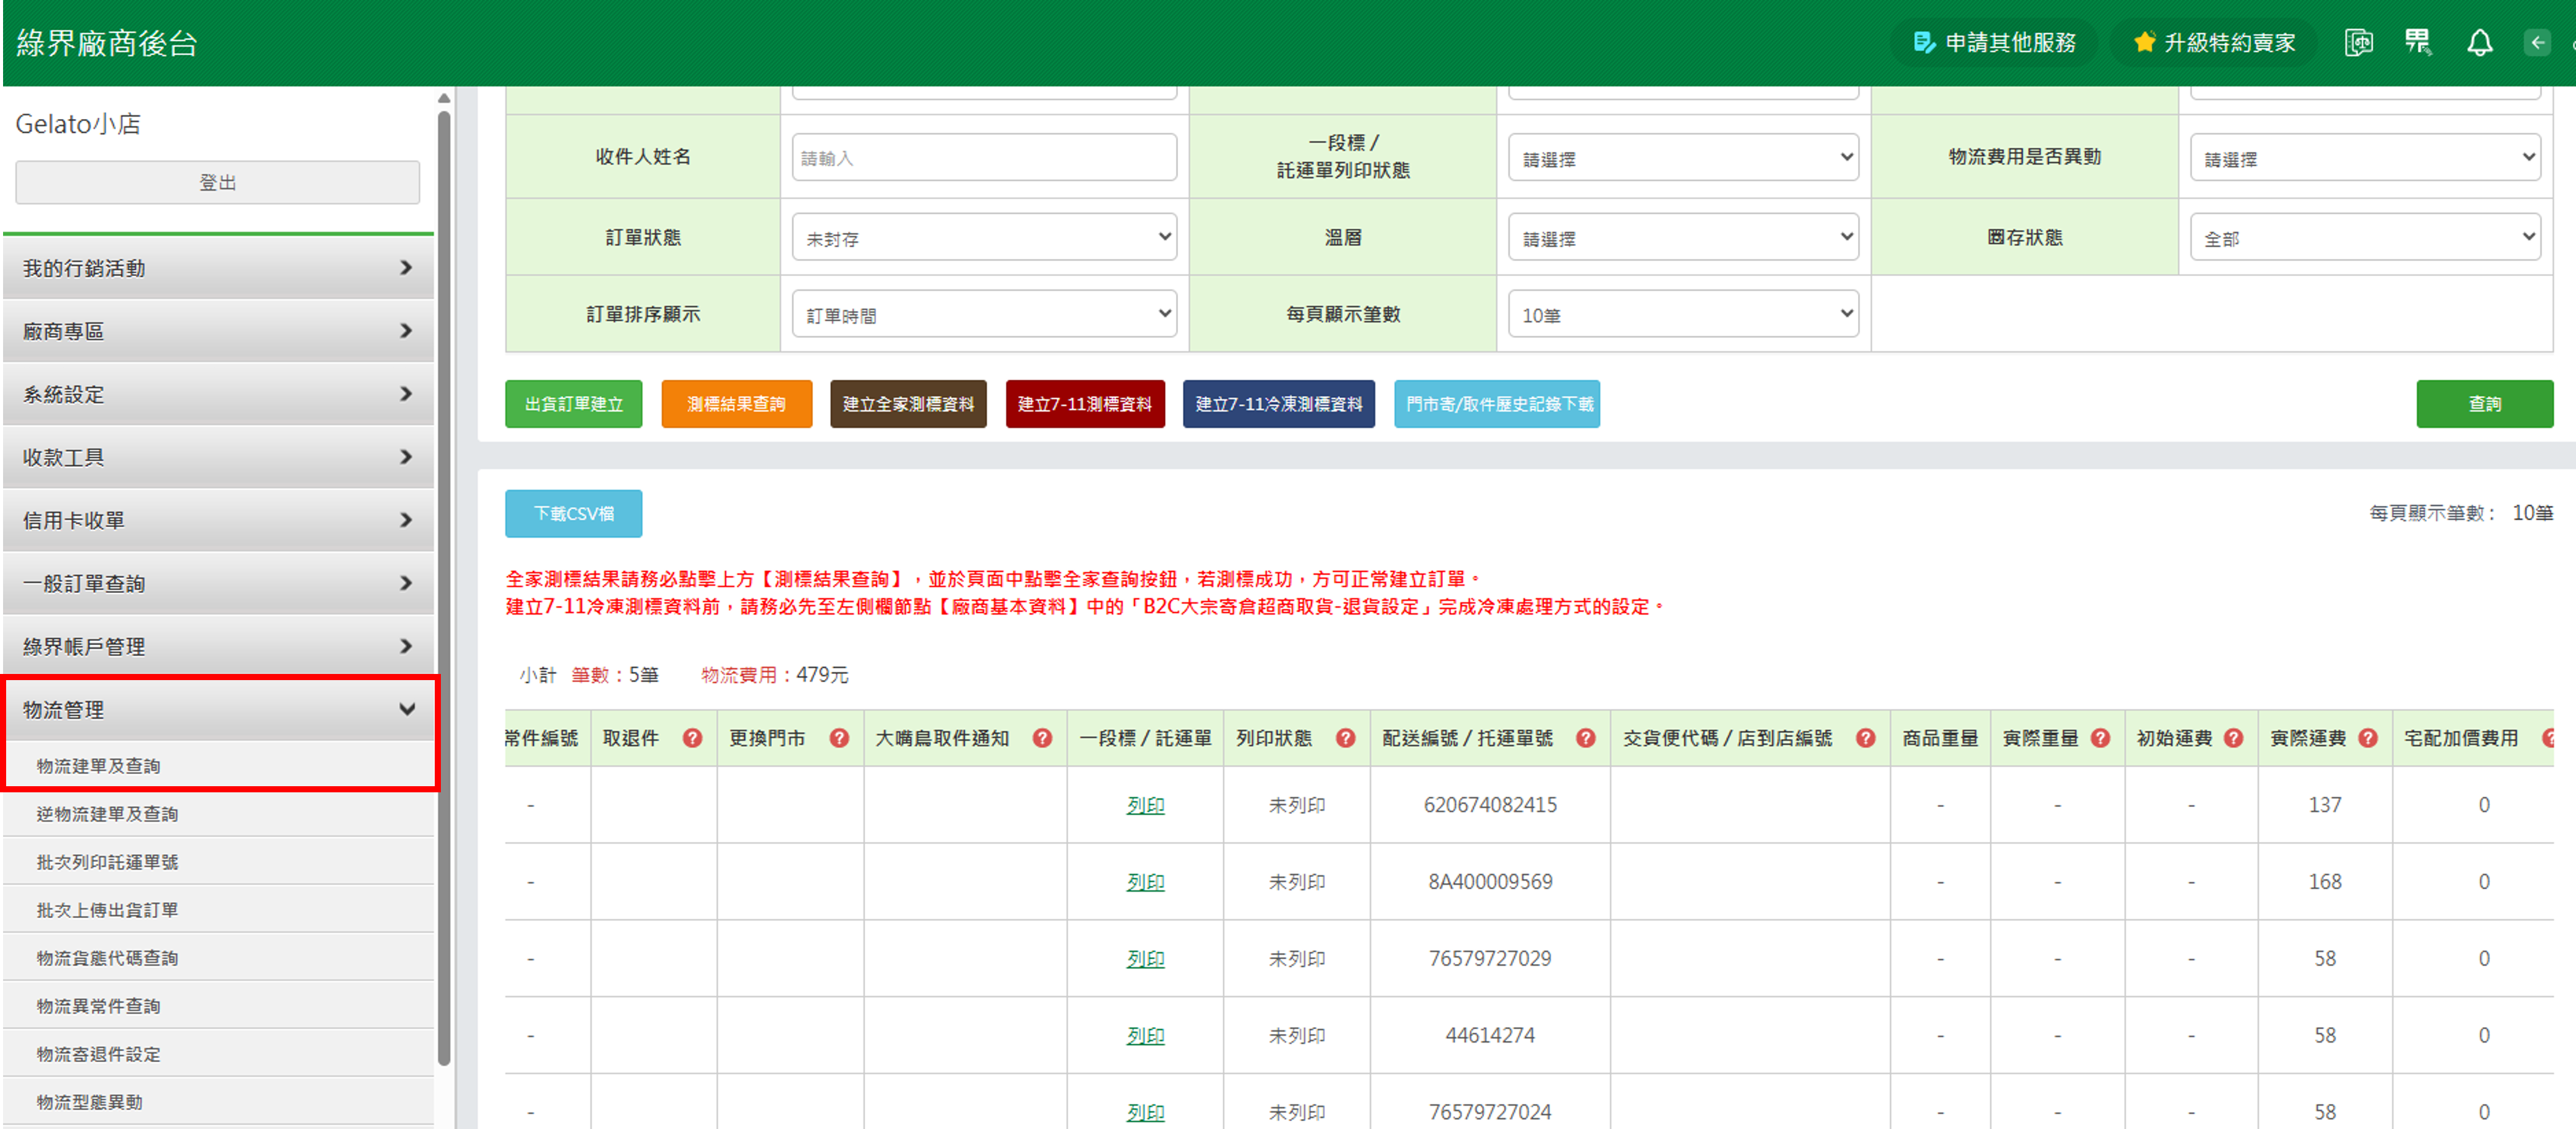Click help icon beside 列印狀態 header
The image size is (2576, 1129).
[1345, 738]
